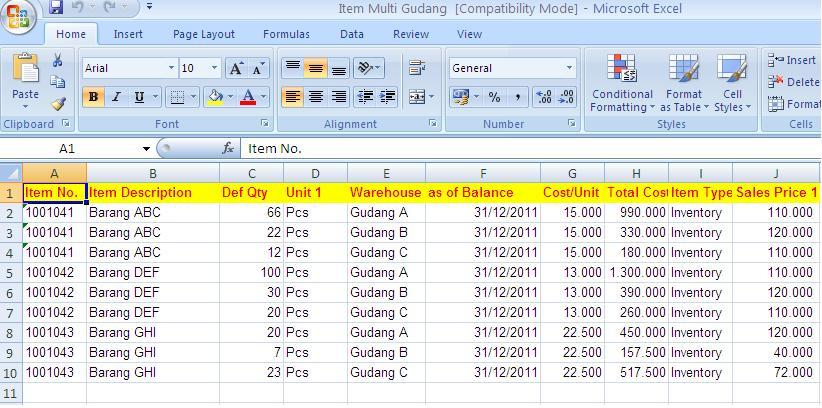Switch to the Review tab
The image size is (822, 408).
pyautogui.click(x=411, y=34)
